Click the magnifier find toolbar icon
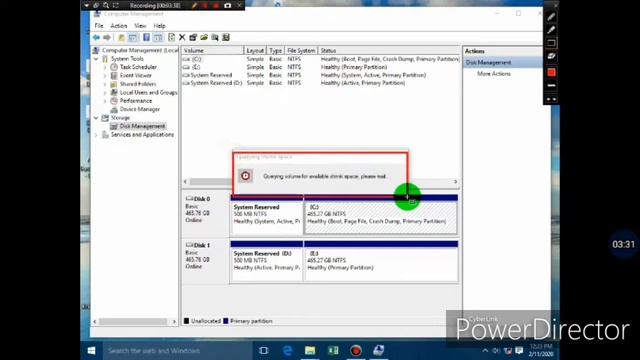This screenshot has height=360, width=640. (x=215, y=38)
